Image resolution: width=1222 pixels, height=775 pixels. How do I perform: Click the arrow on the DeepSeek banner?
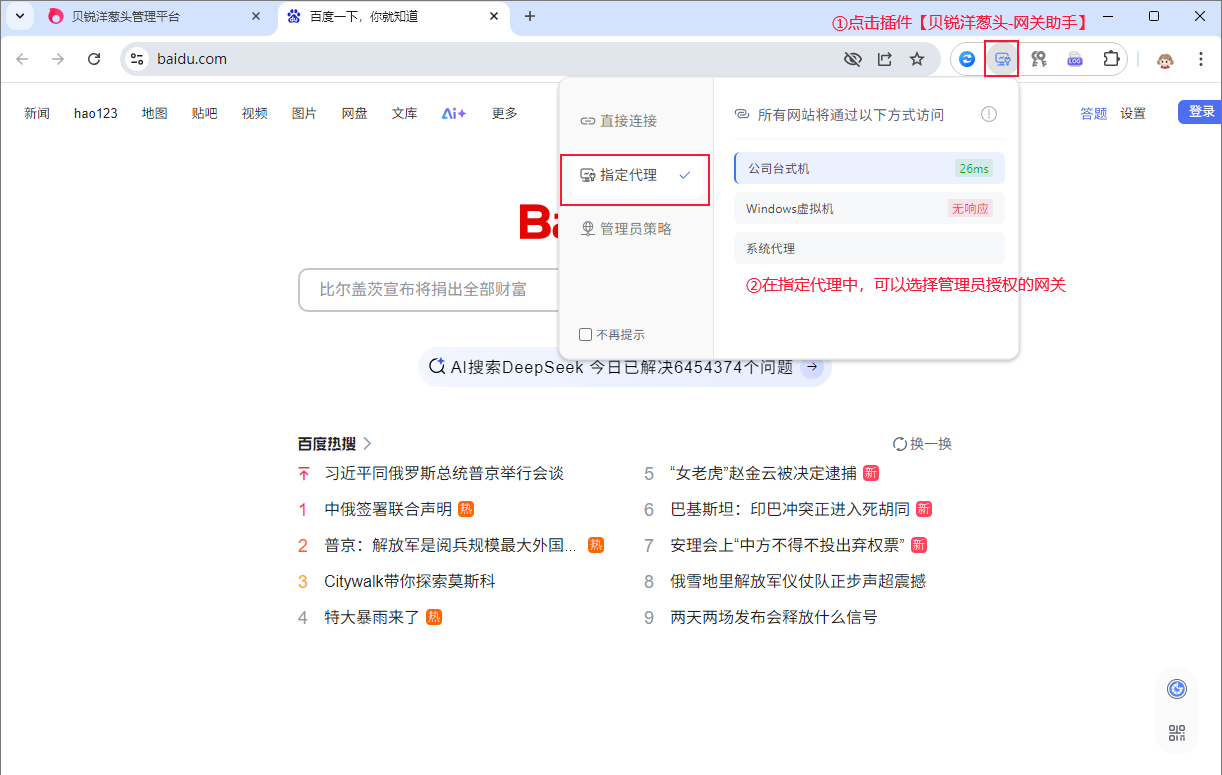813,367
